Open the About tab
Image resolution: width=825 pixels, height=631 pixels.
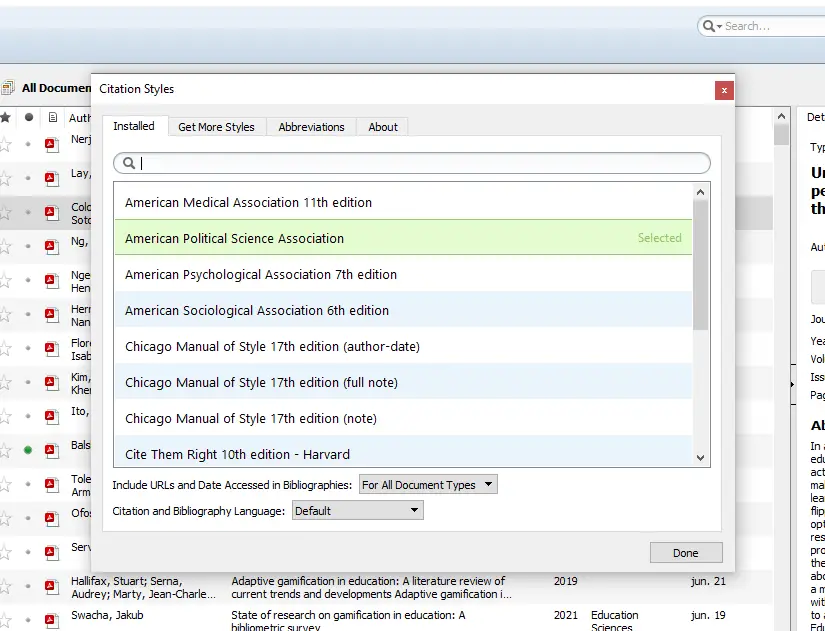(383, 127)
